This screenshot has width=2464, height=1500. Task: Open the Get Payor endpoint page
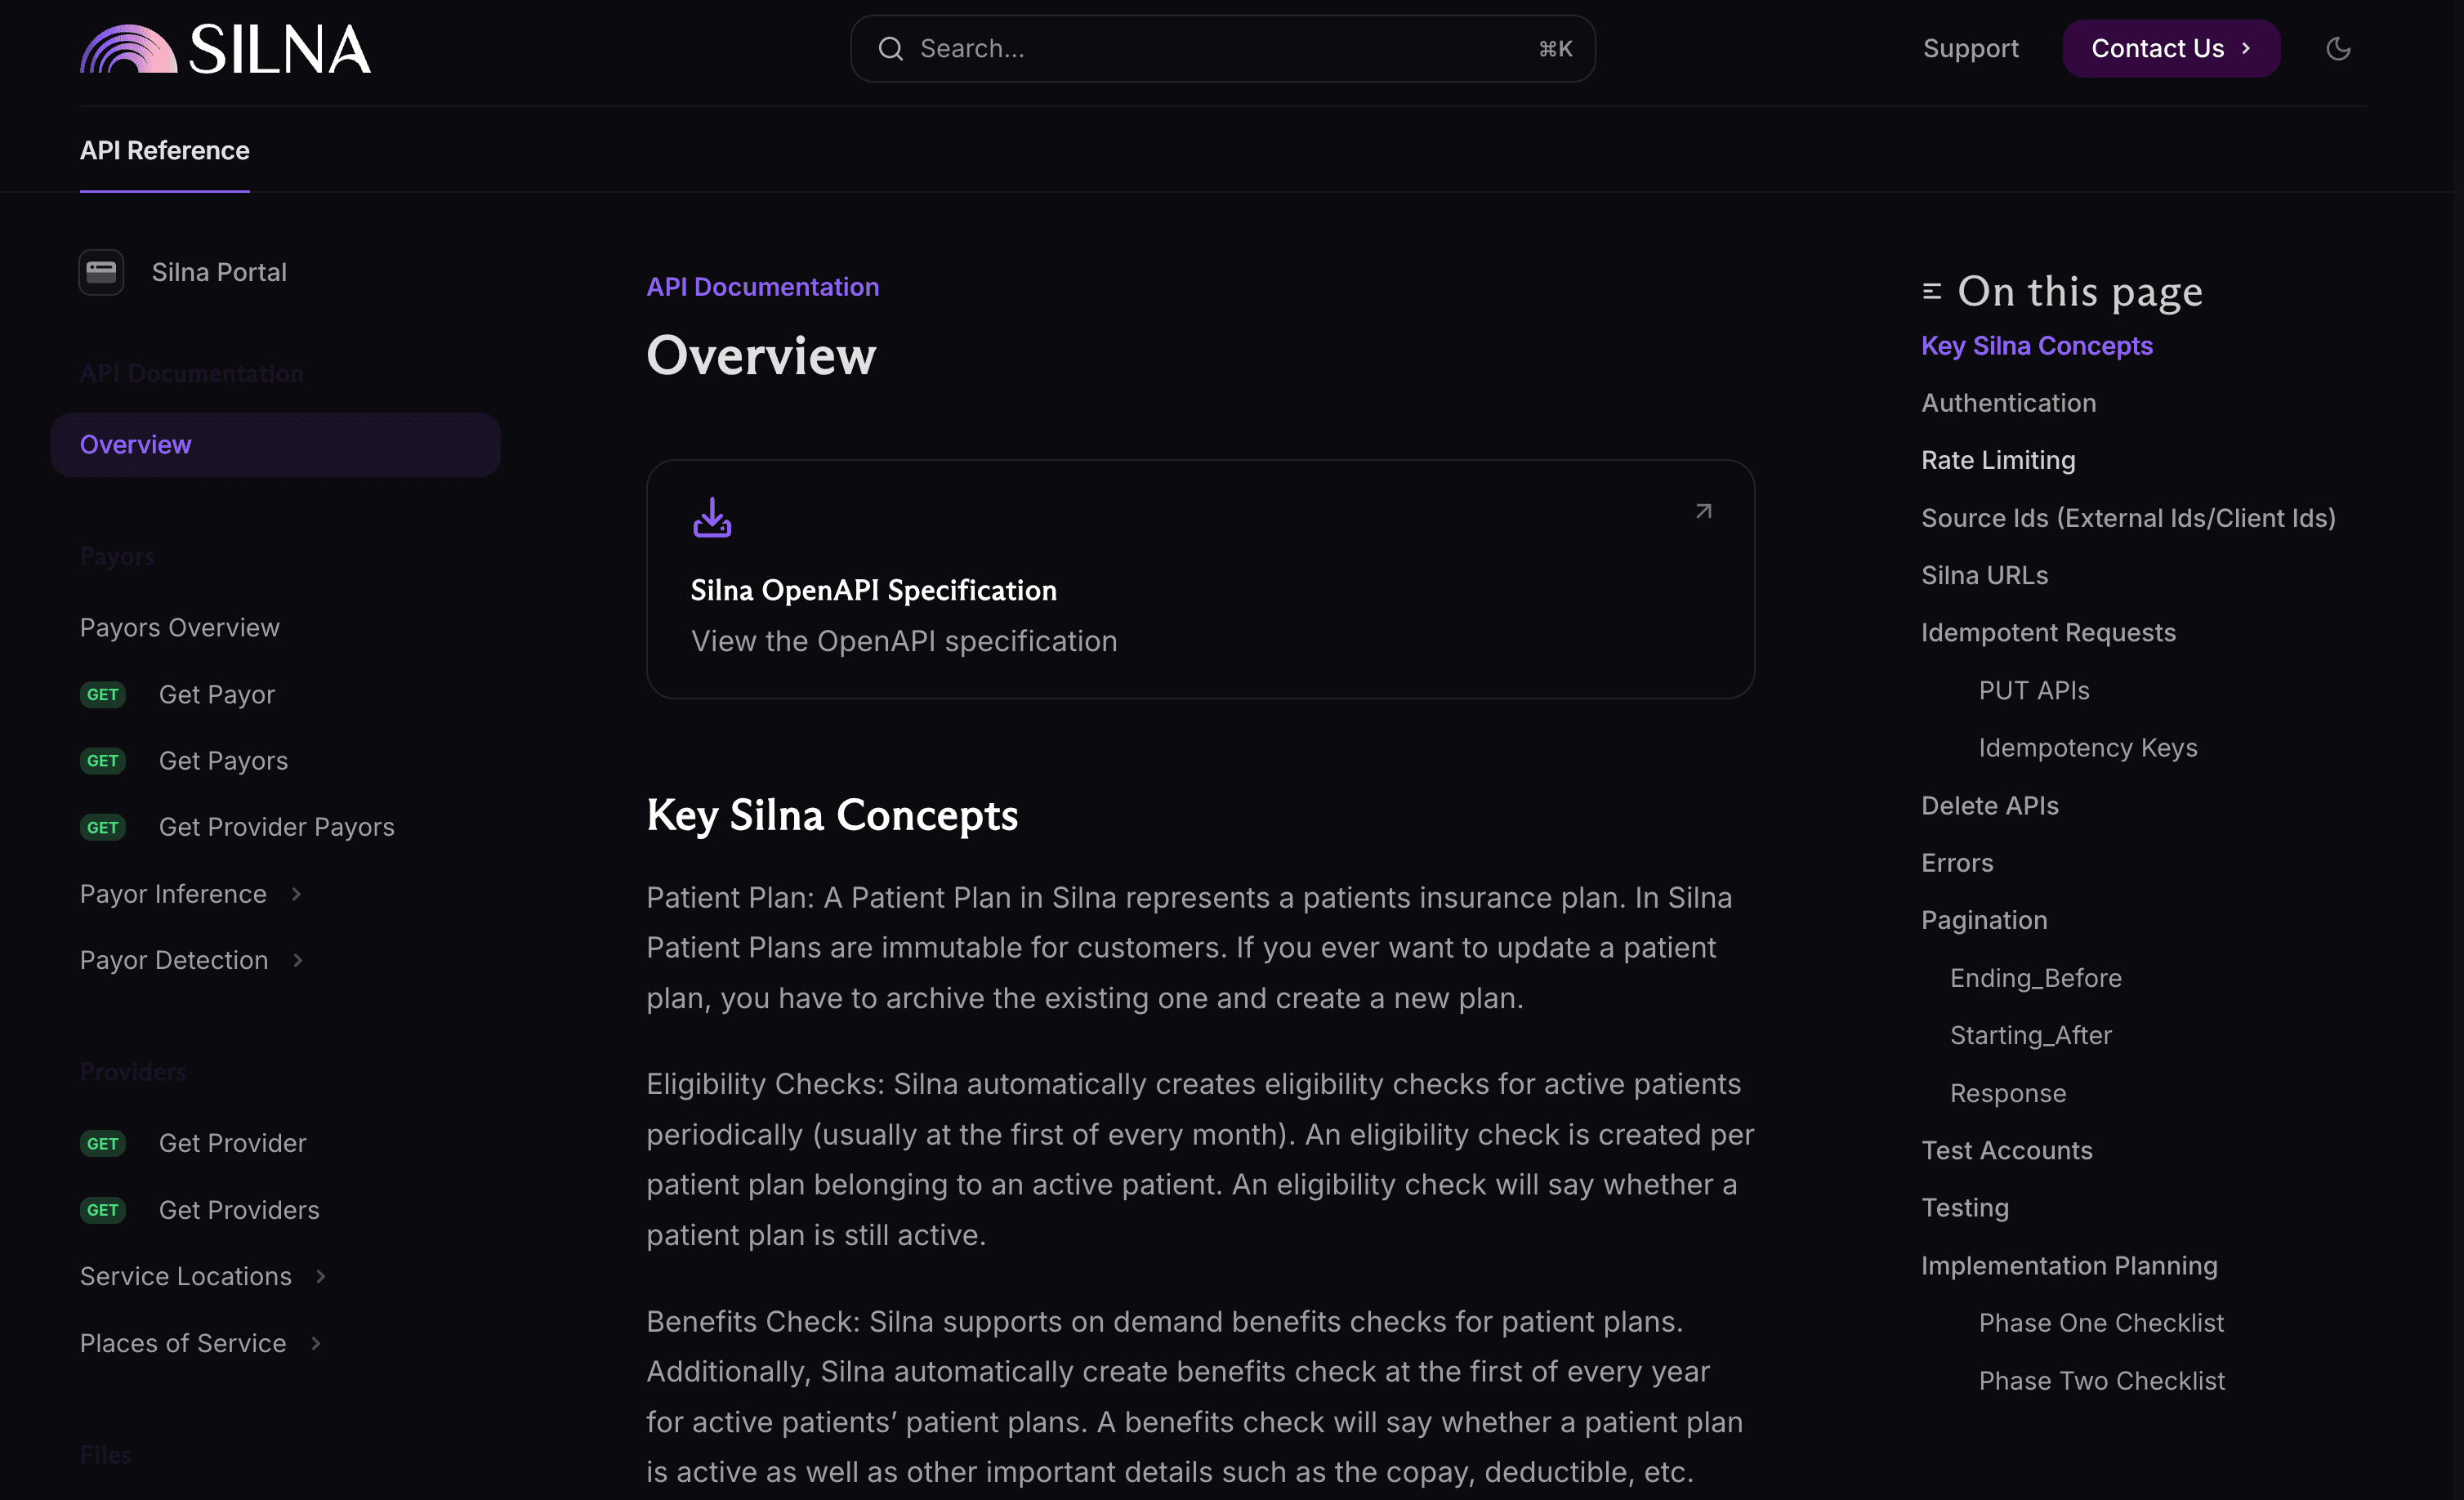(217, 694)
